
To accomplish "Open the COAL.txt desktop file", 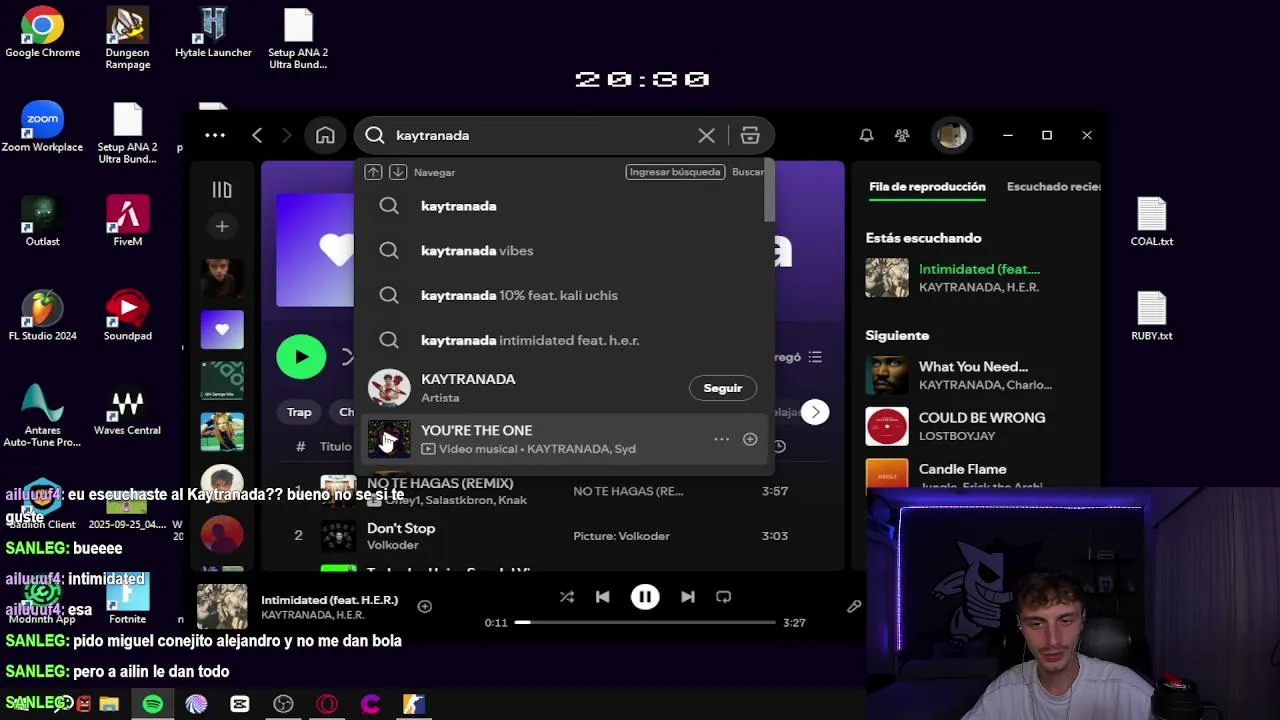I will (1151, 222).
